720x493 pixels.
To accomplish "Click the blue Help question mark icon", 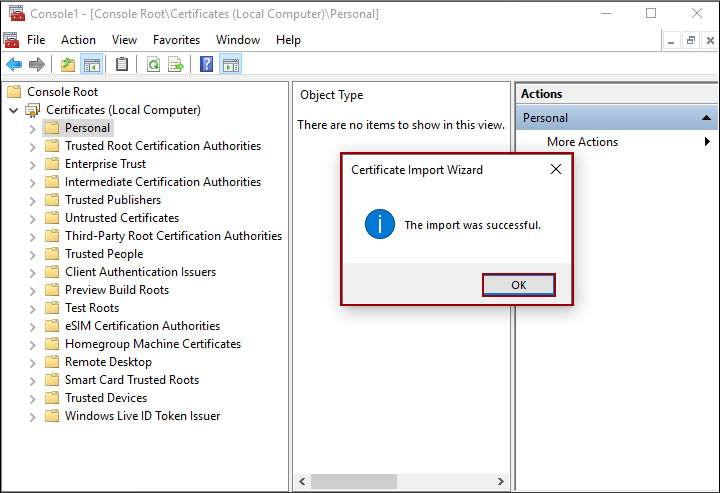I will (206, 65).
